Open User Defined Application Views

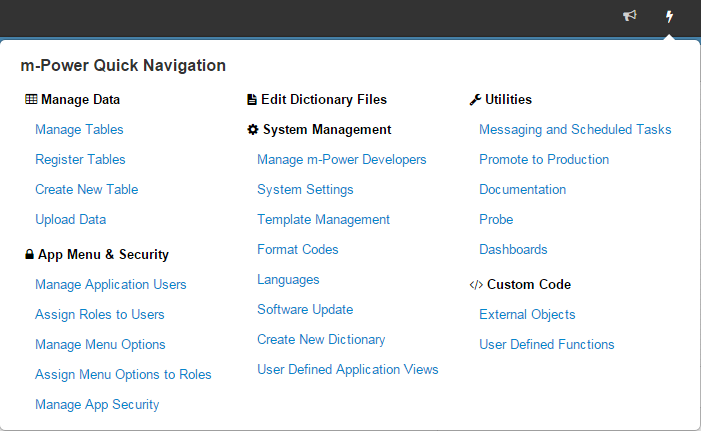pyautogui.click(x=347, y=369)
